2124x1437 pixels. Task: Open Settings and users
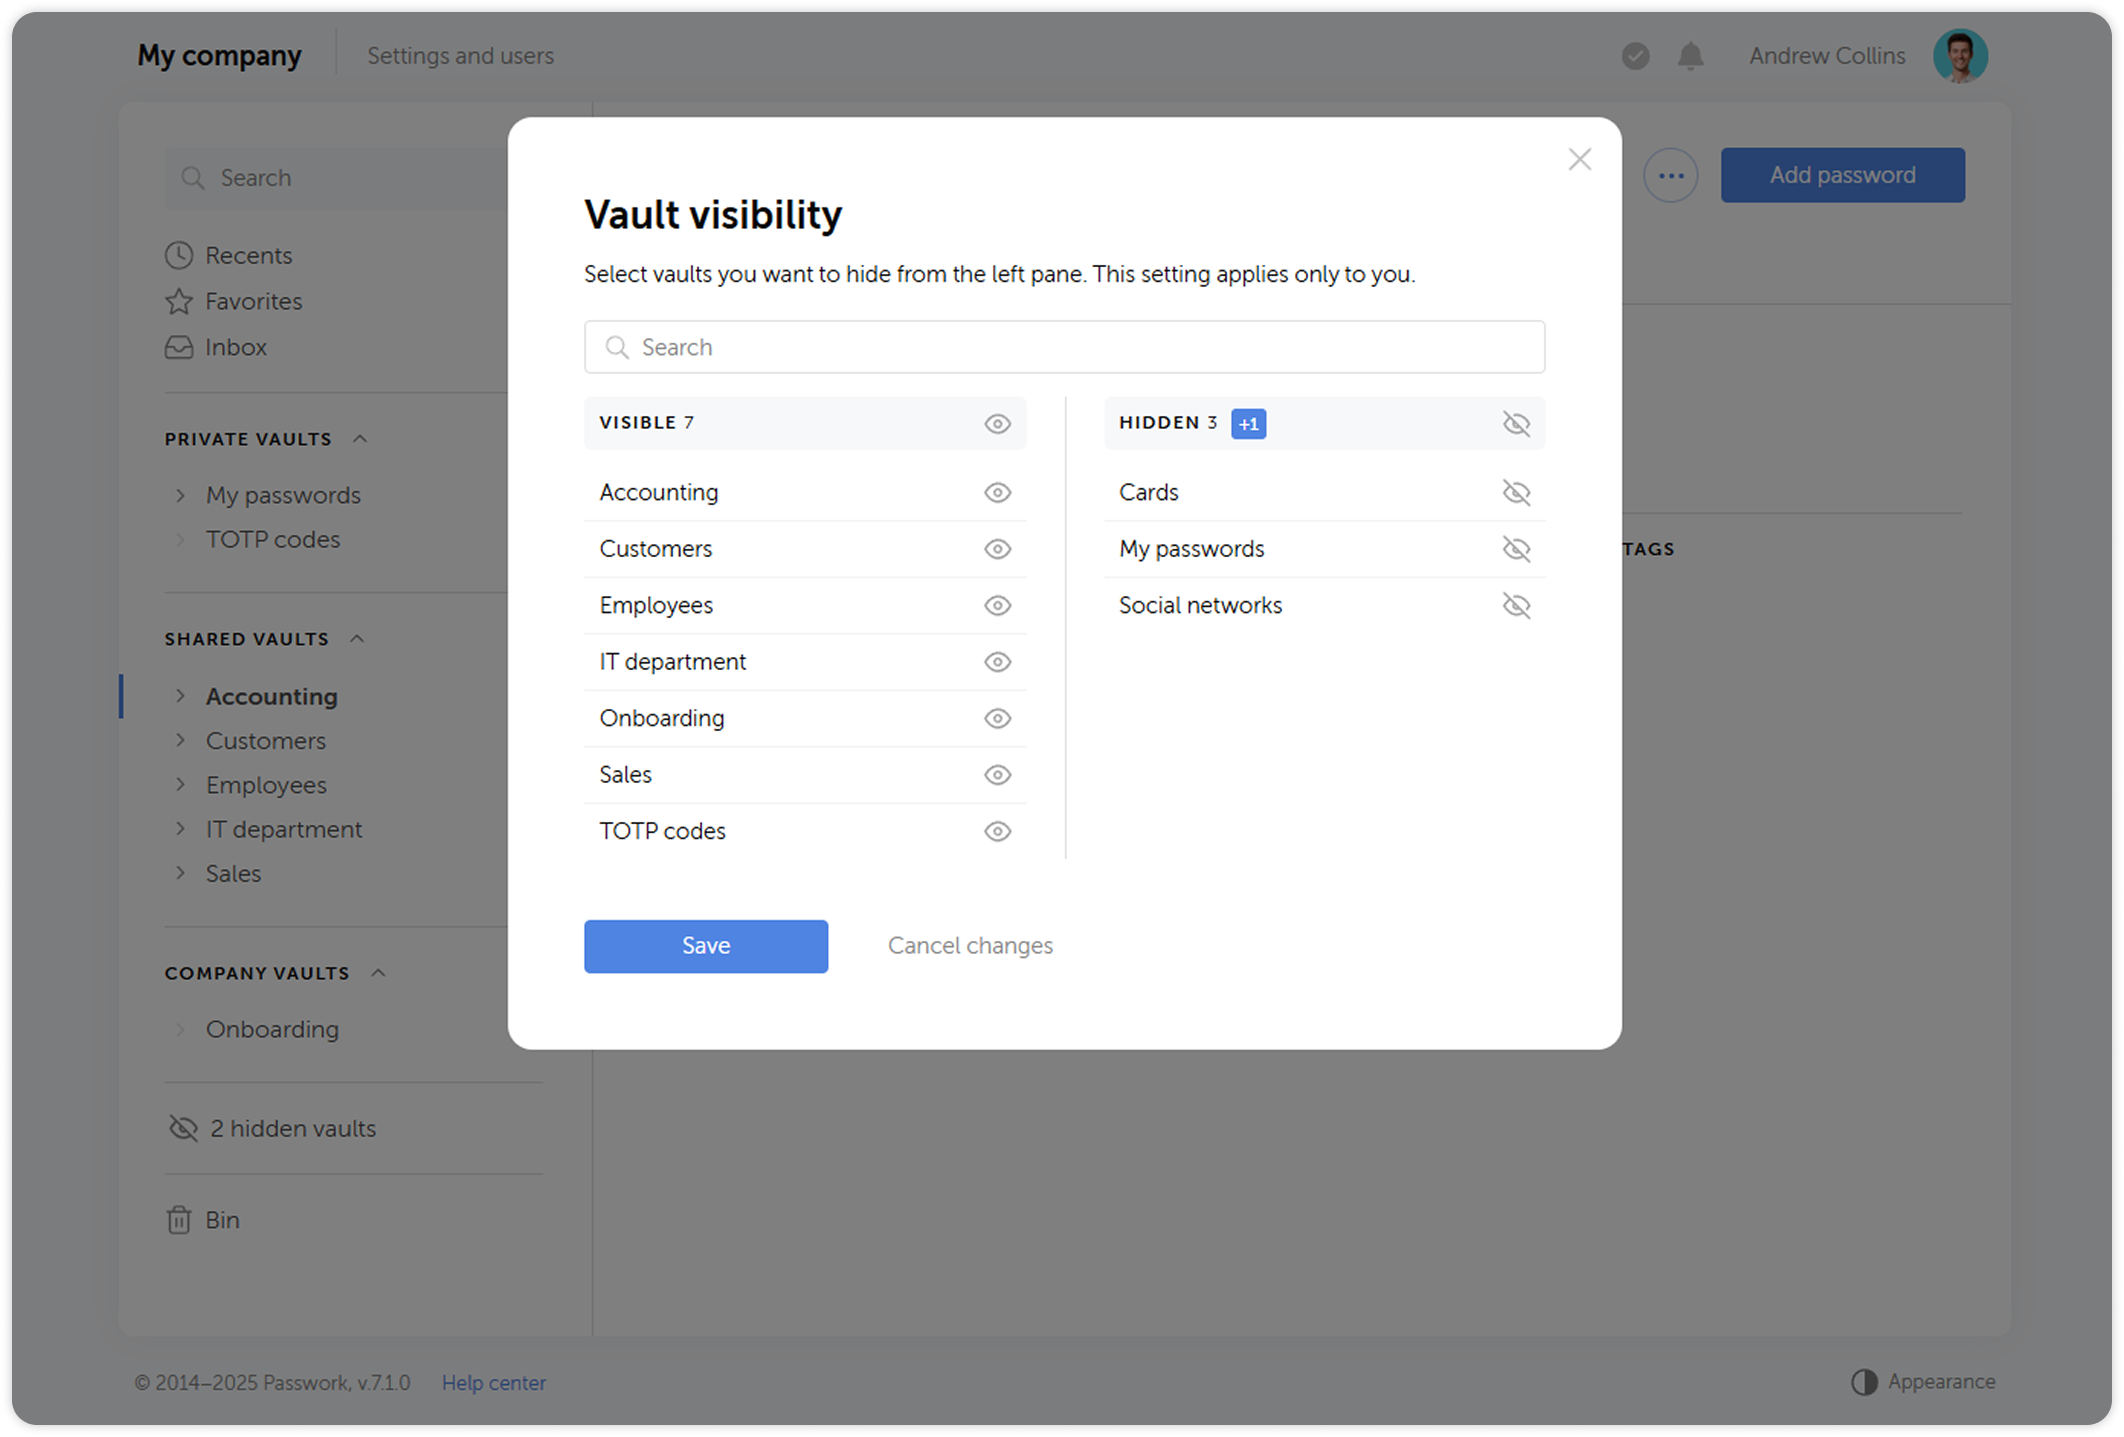coord(461,56)
